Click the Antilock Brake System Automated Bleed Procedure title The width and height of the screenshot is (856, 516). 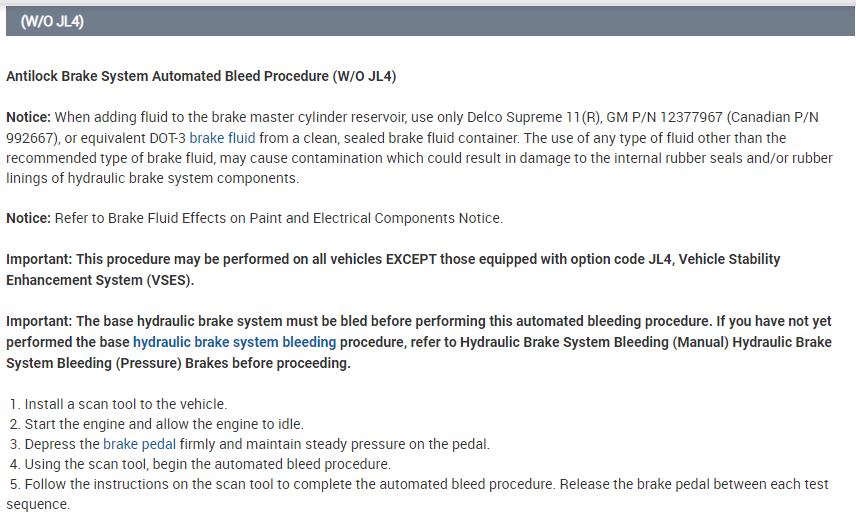click(x=202, y=76)
